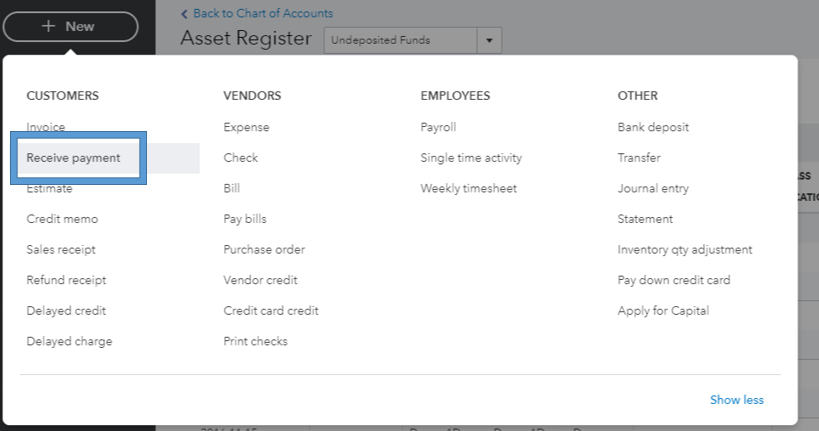The width and height of the screenshot is (819, 431).
Task: Open Payroll under Employees
Action: click(438, 127)
